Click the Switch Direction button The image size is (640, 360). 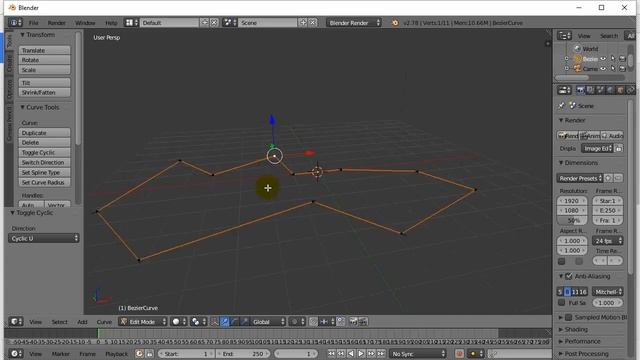click(x=44, y=162)
